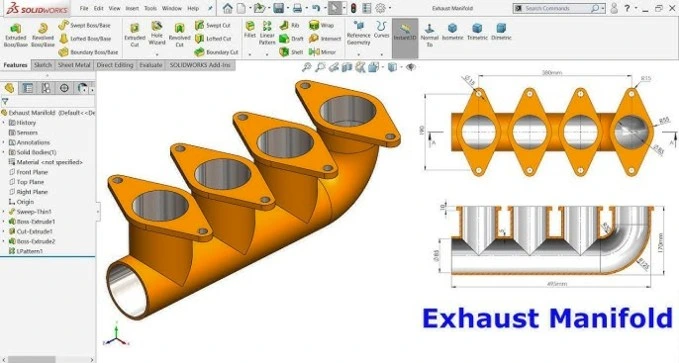
Task: Open the Tools menu
Action: click(x=150, y=8)
